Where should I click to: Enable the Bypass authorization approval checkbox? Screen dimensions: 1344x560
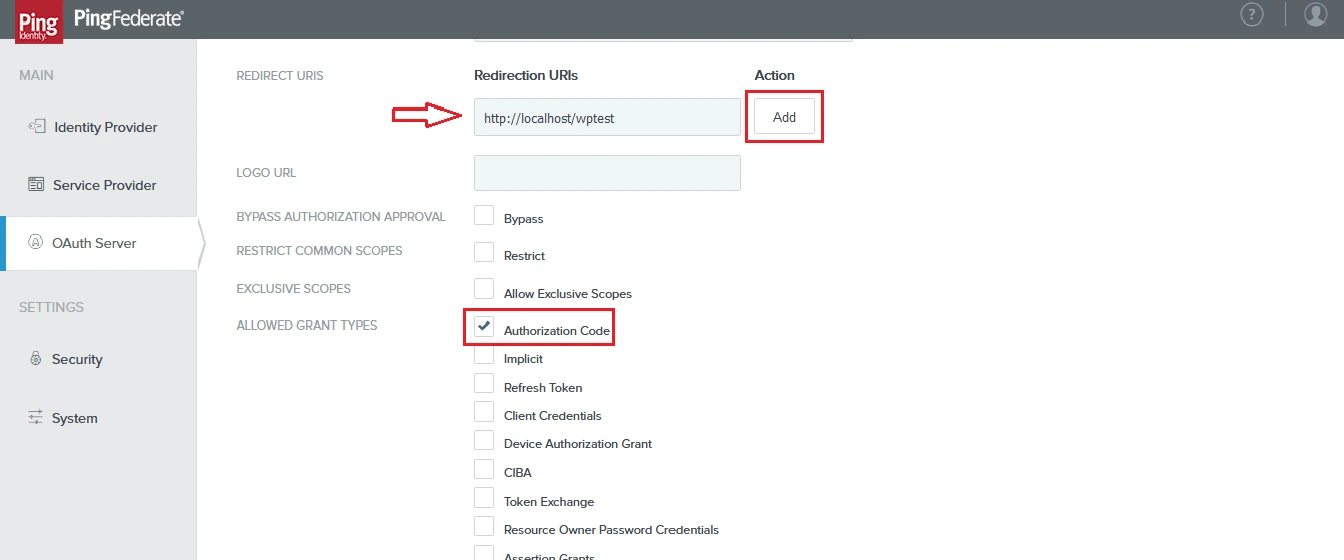tap(484, 215)
